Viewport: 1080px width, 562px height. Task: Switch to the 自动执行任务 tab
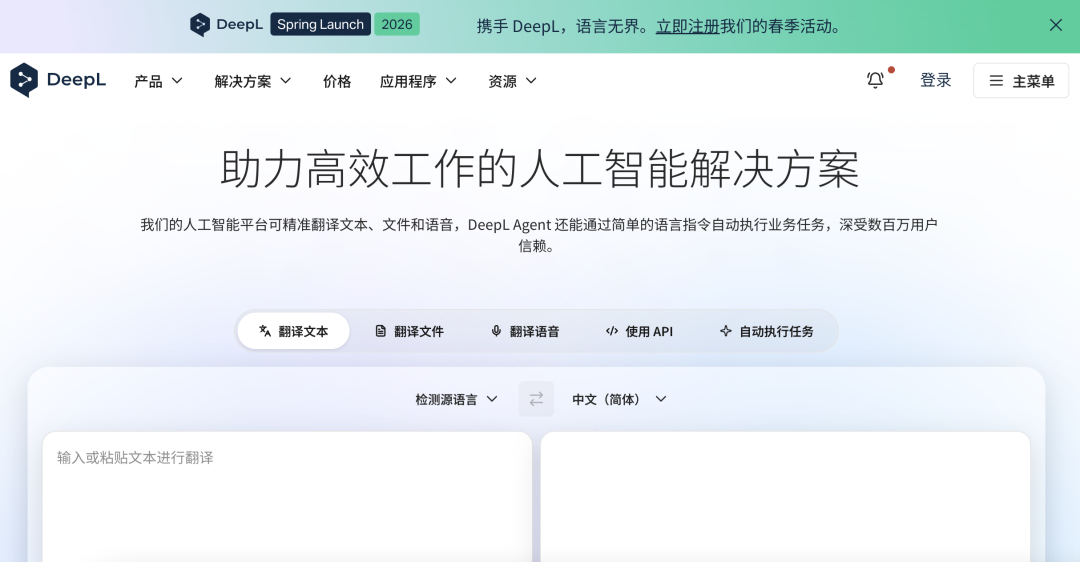click(x=766, y=331)
